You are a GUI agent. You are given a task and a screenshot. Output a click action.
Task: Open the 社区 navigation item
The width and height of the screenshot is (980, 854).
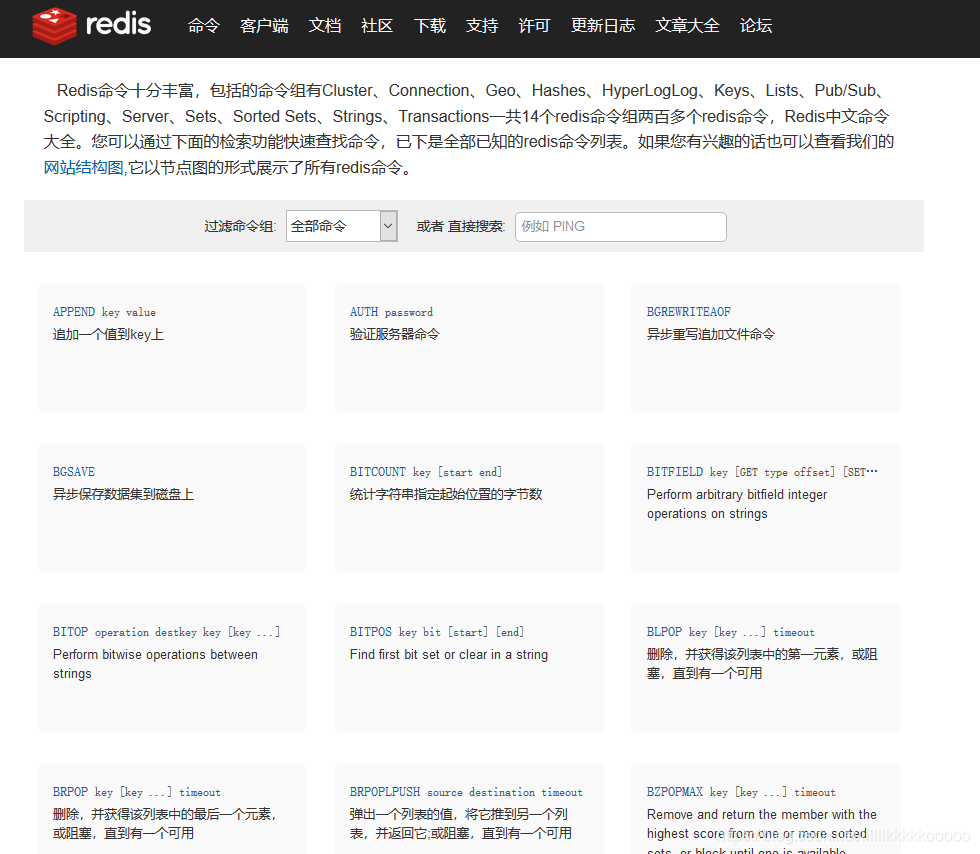[378, 26]
